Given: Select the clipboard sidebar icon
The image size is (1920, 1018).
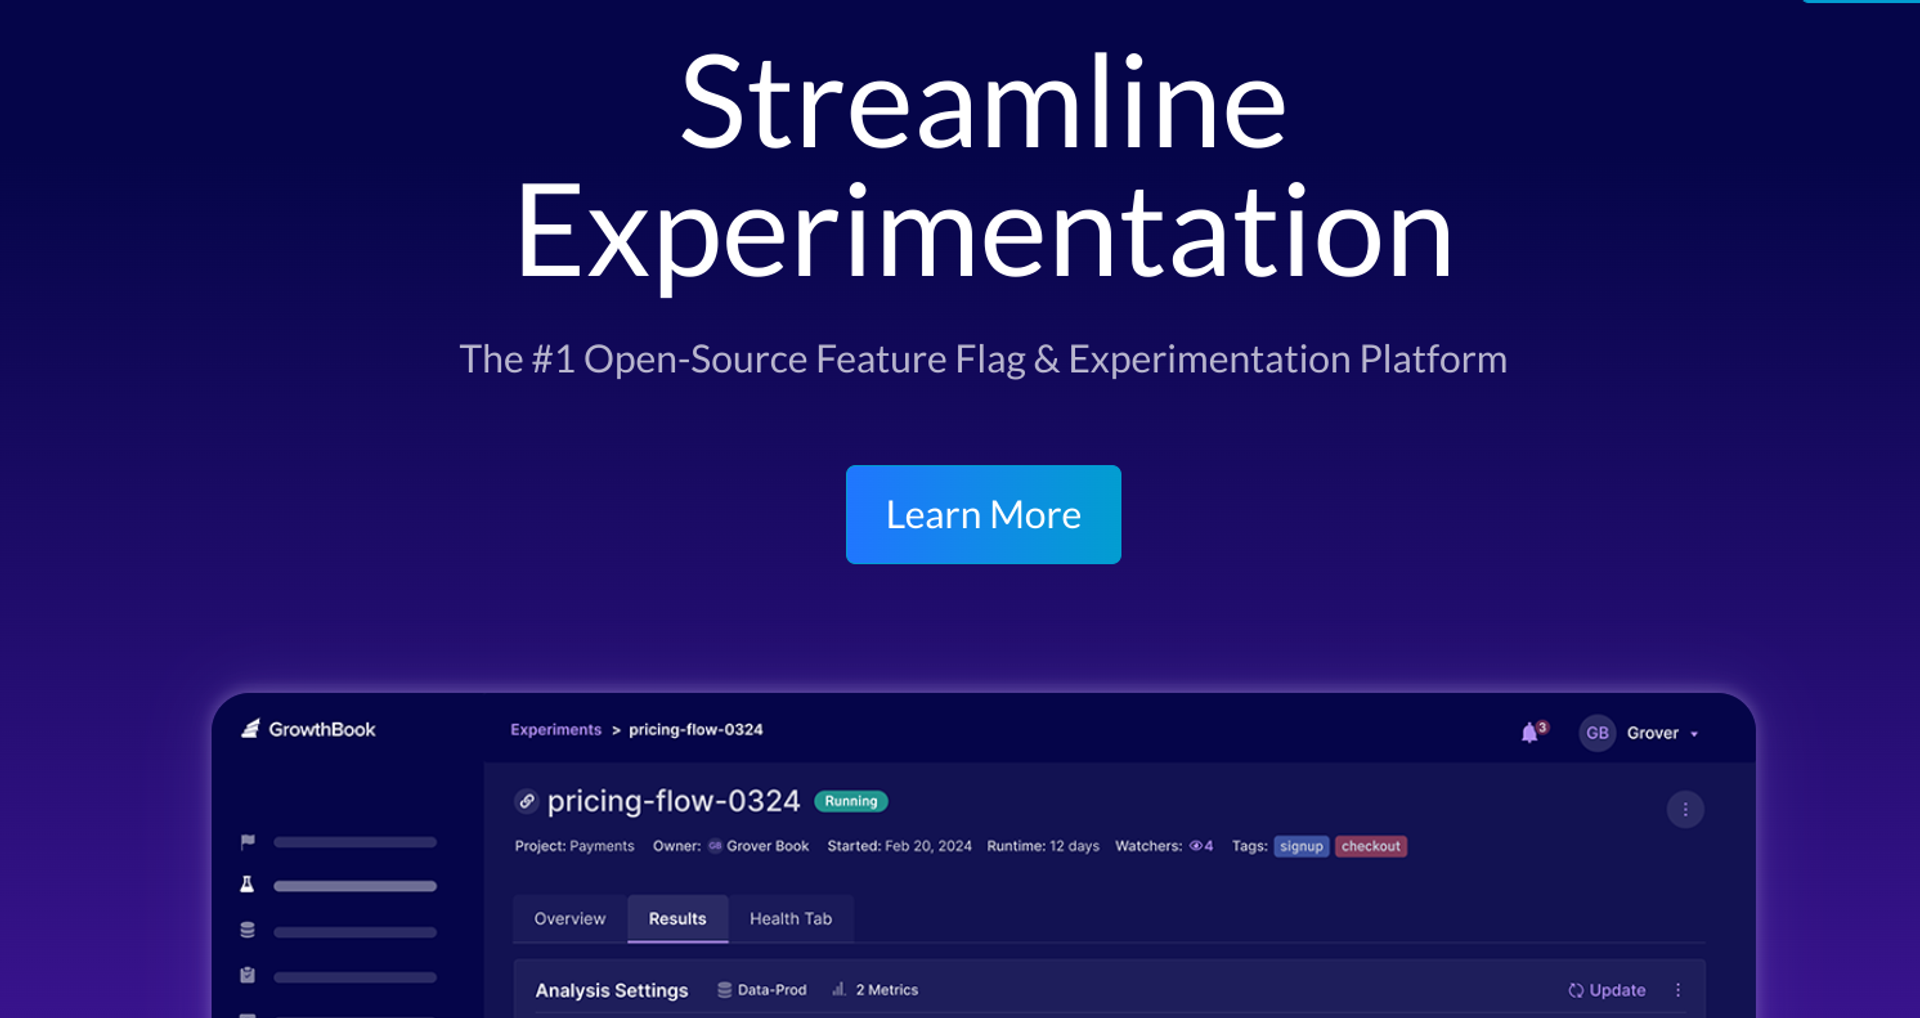Looking at the screenshot, I should 247,975.
